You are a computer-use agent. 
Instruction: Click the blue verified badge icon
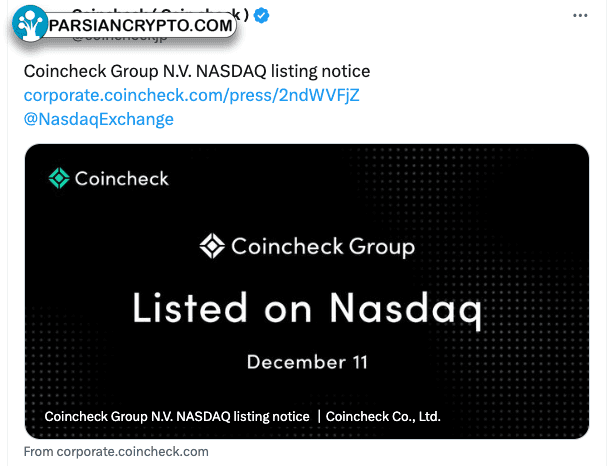[x=261, y=16]
